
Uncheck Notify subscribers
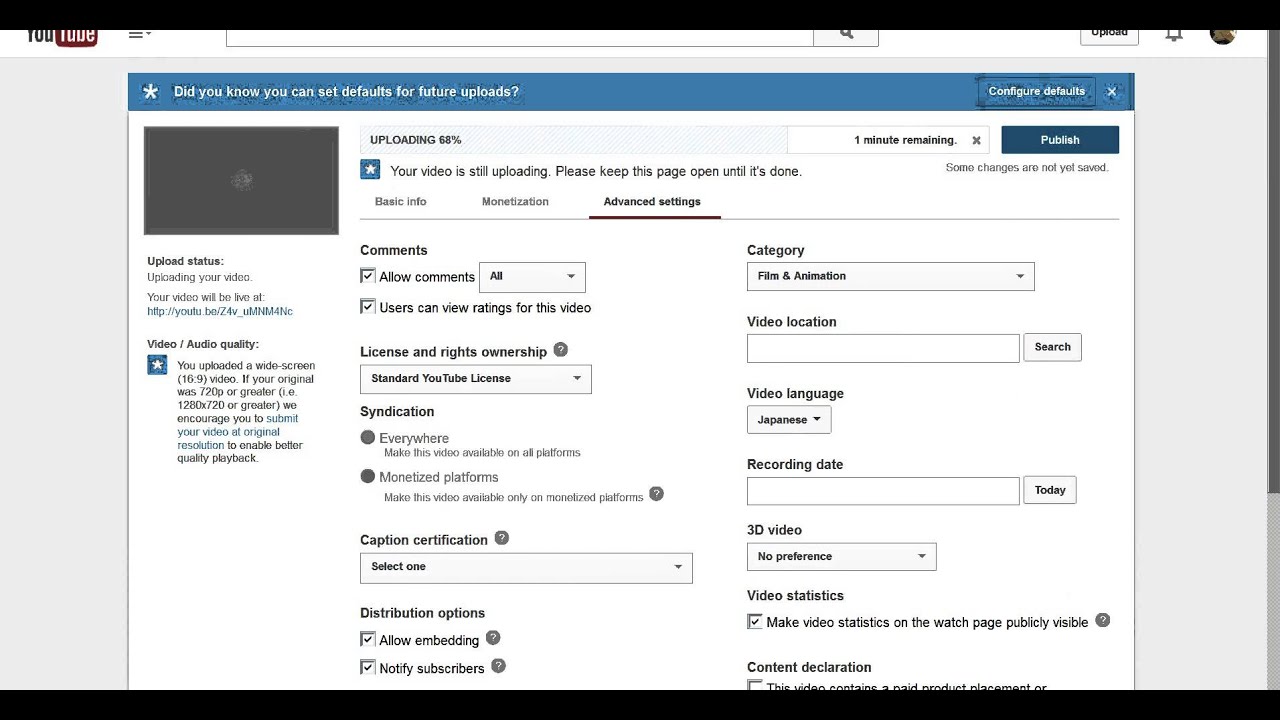pyautogui.click(x=368, y=667)
